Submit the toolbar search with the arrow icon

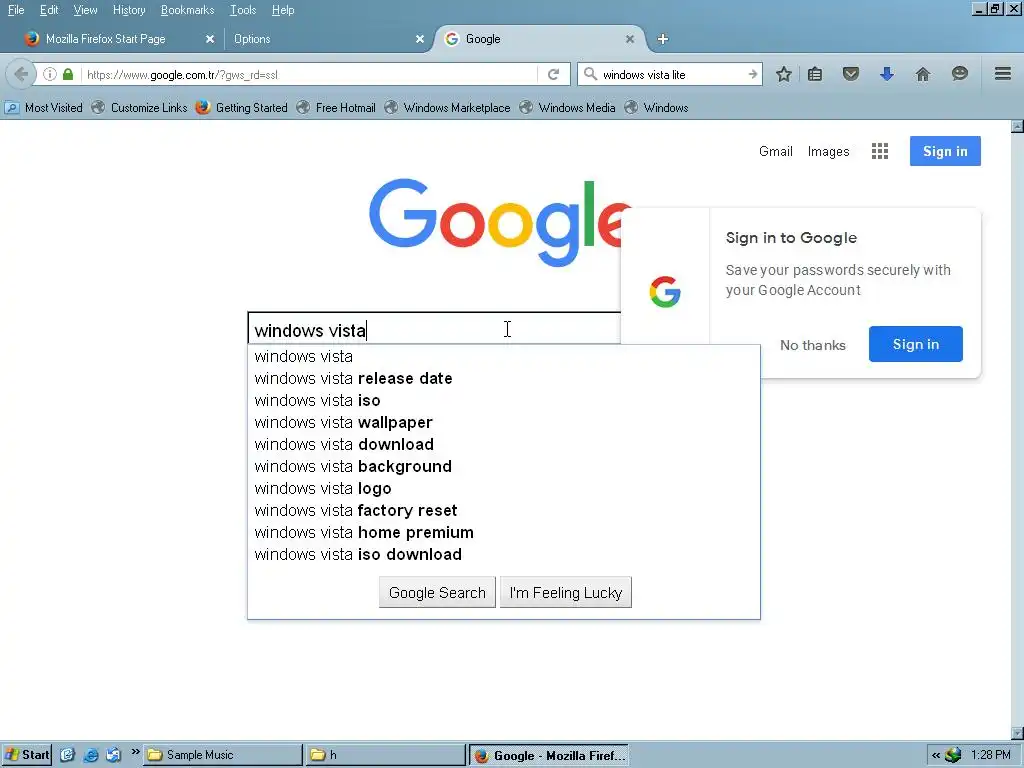click(x=752, y=74)
